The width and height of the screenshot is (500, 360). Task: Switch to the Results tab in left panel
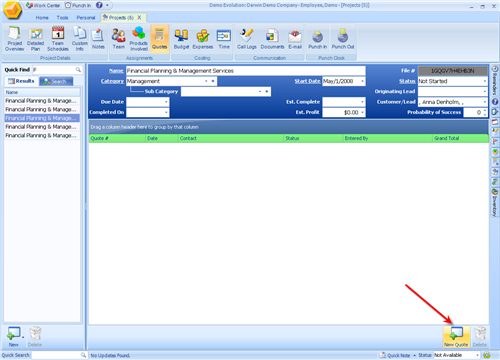pyautogui.click(x=21, y=81)
